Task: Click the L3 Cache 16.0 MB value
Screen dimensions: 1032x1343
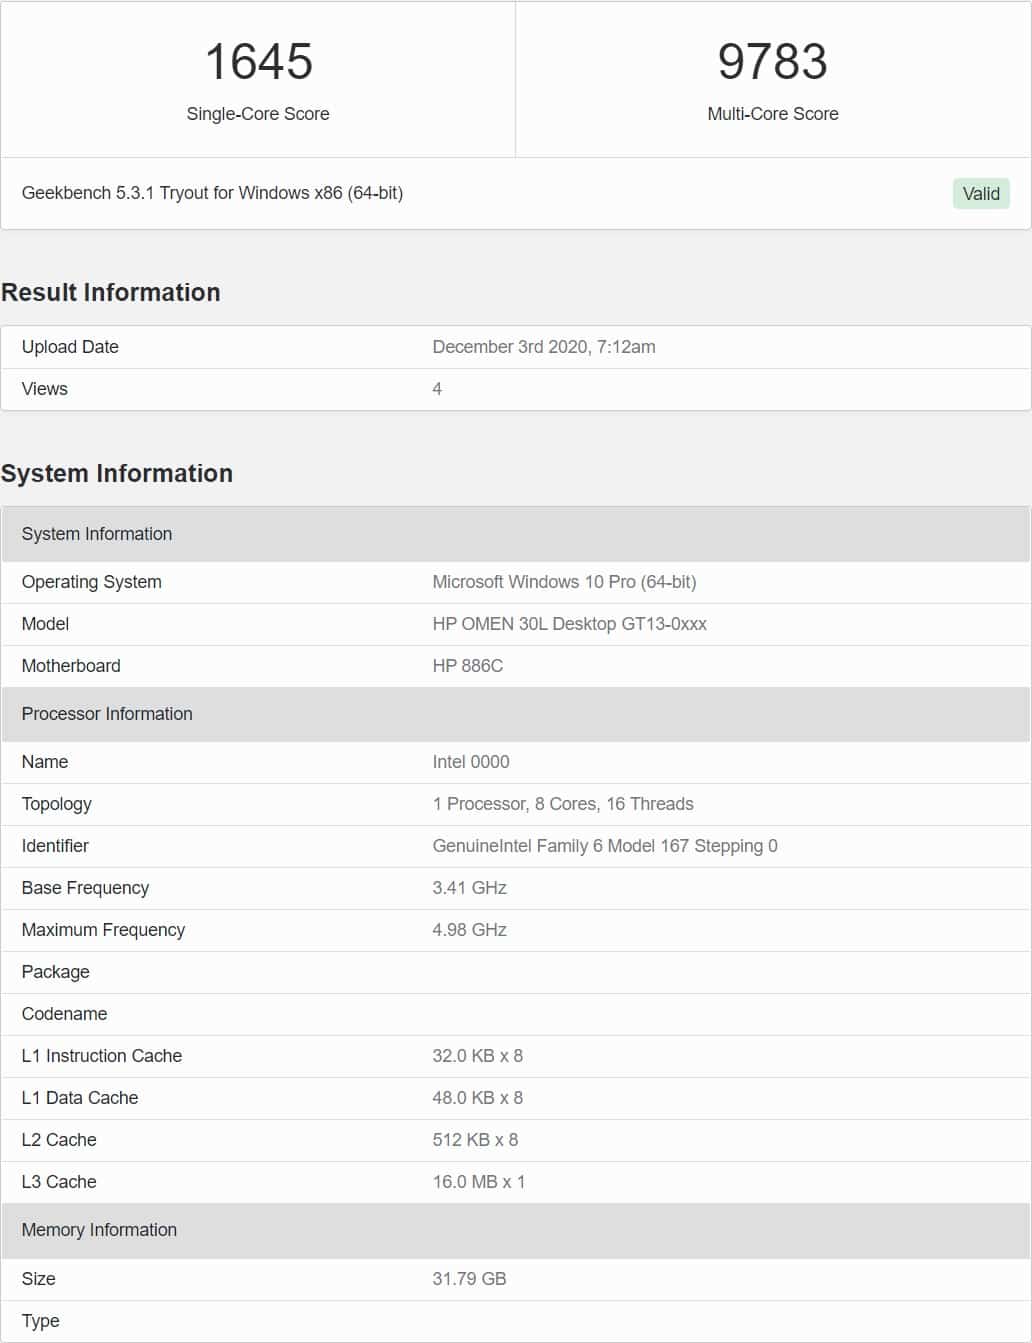Action: 479,1182
